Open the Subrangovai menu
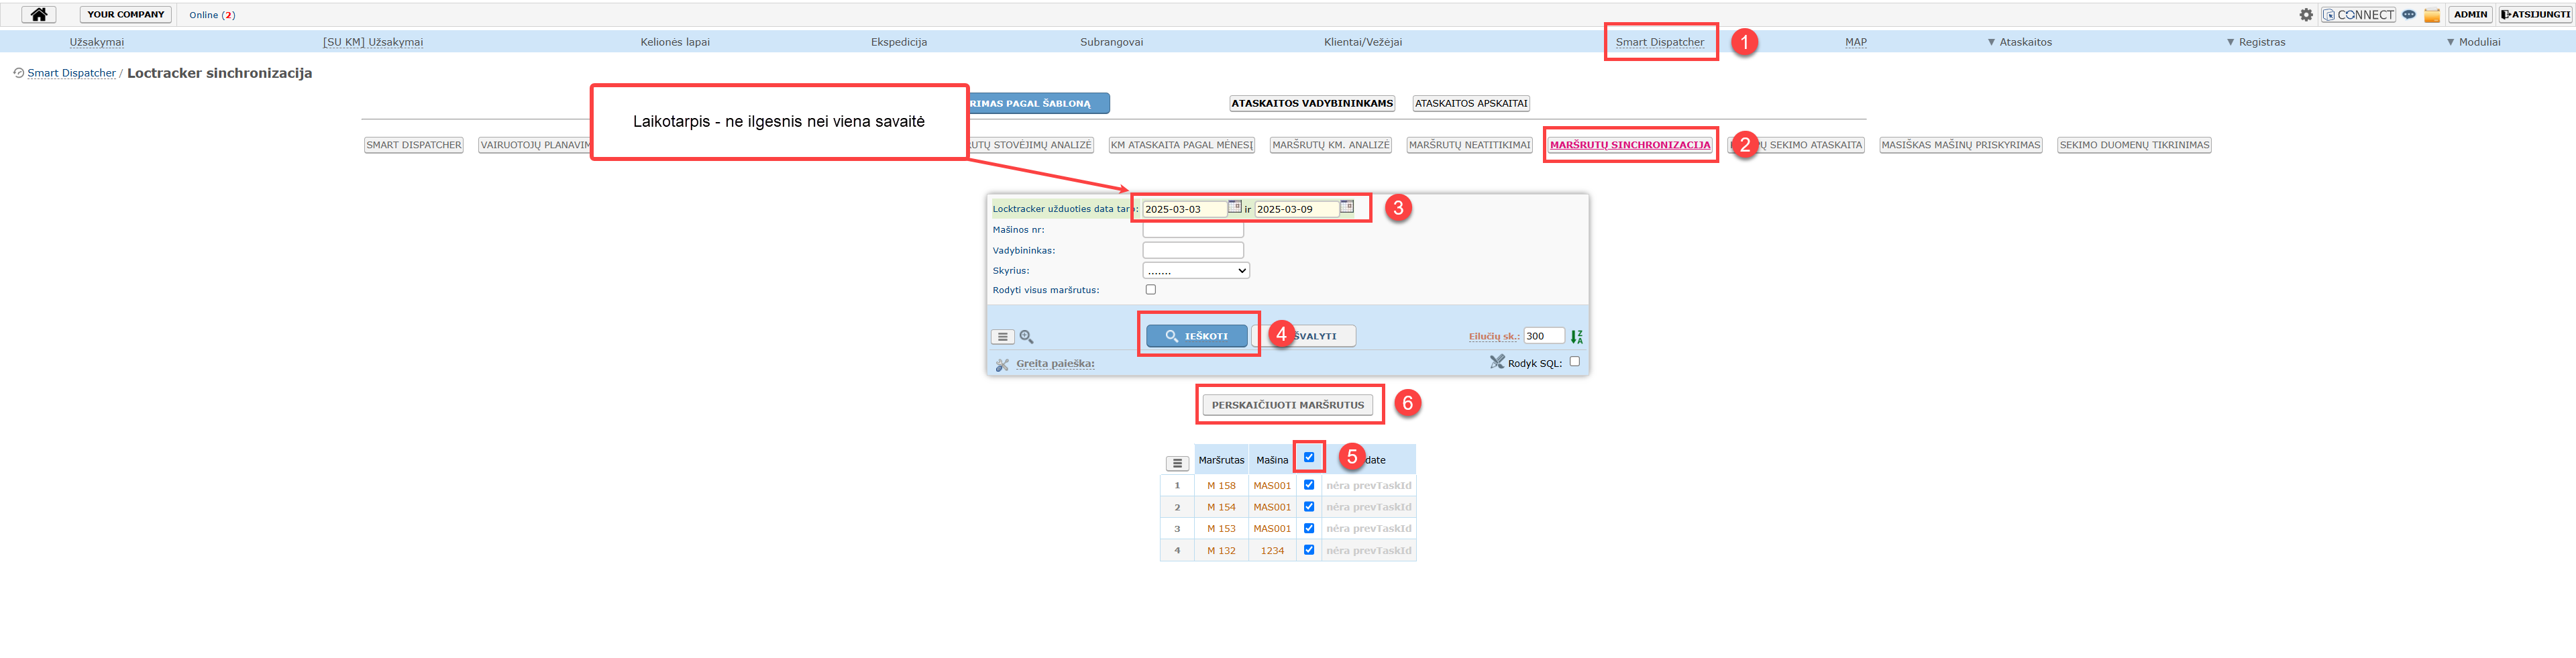Viewport: 2576px width, 658px height. pos(1111,42)
